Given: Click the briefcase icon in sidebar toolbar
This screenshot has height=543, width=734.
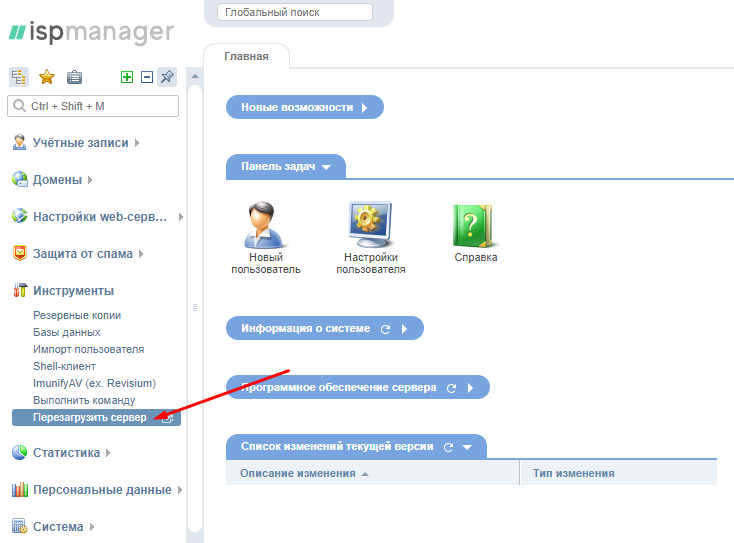Looking at the screenshot, I should pos(74,77).
